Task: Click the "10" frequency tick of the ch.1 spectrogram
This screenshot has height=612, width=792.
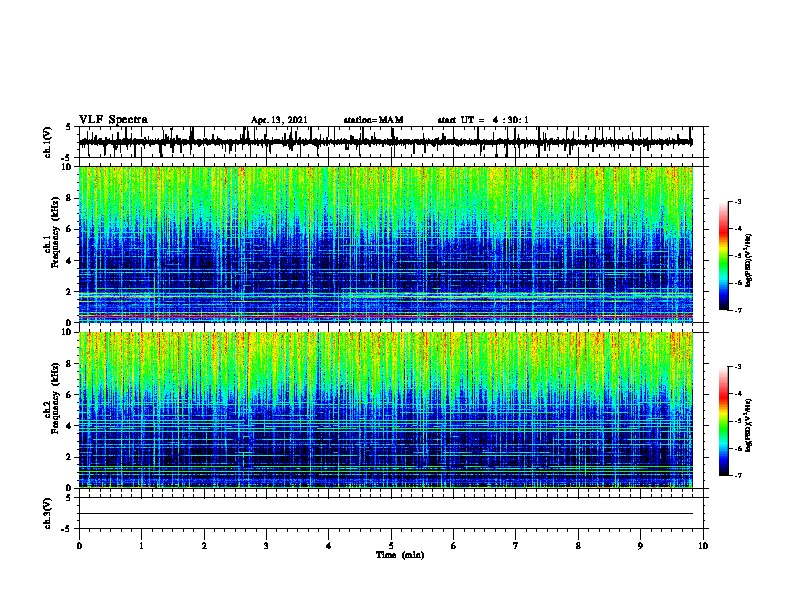Action: pos(68,167)
